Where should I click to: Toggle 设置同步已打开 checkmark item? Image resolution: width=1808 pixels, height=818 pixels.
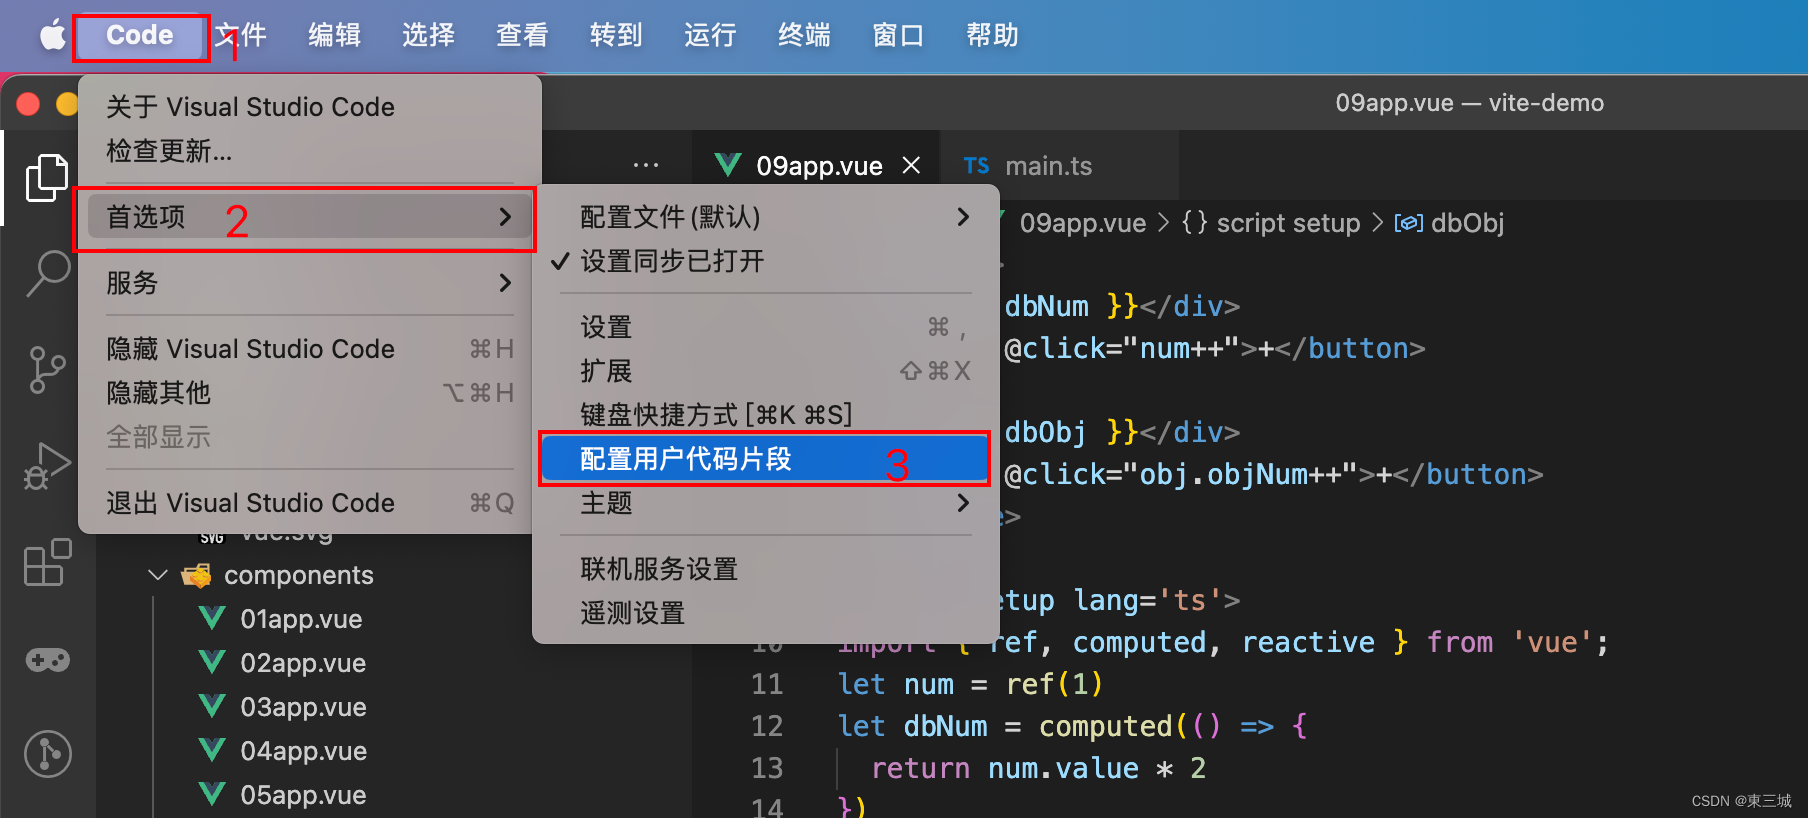pos(766,261)
